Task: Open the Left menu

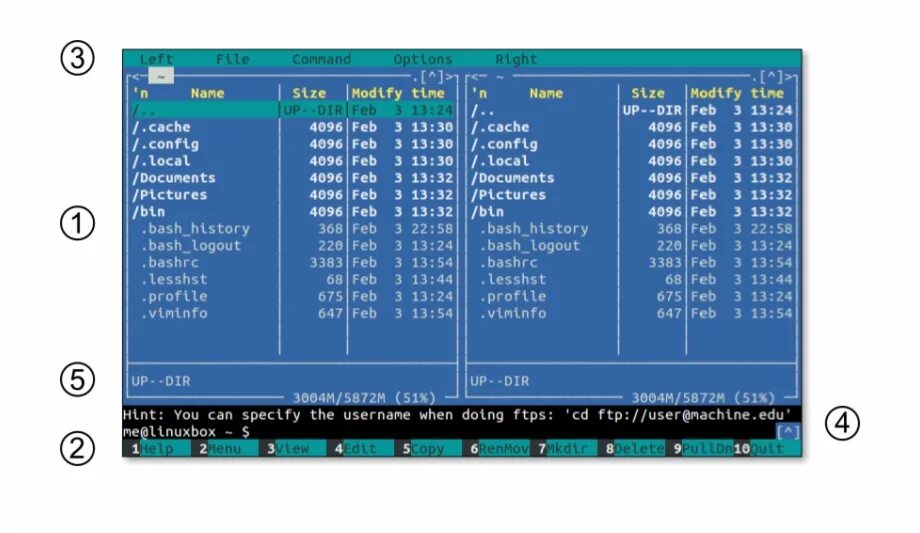Action: [x=156, y=59]
